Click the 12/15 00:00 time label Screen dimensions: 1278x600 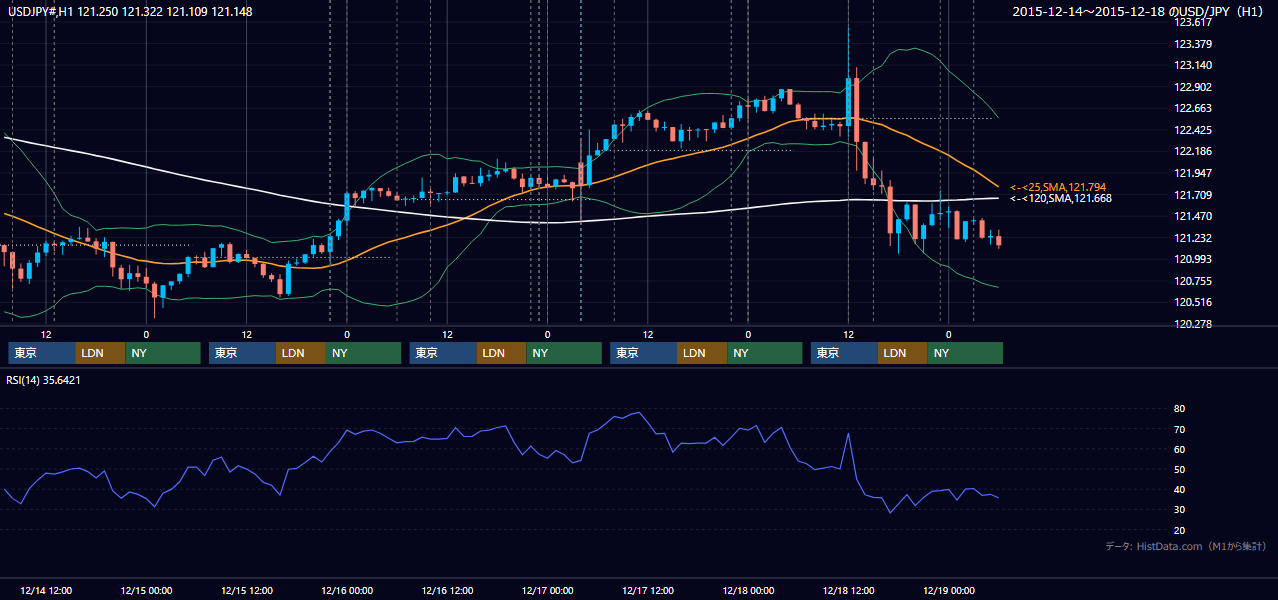pyautogui.click(x=146, y=590)
